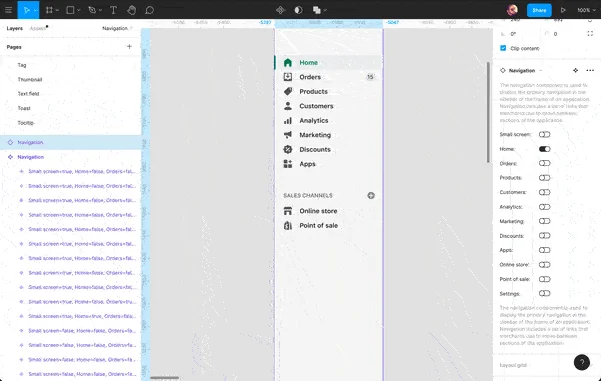Image resolution: width=601 pixels, height=381 pixels.
Task: Open help with question mark button
Action: coord(582,362)
